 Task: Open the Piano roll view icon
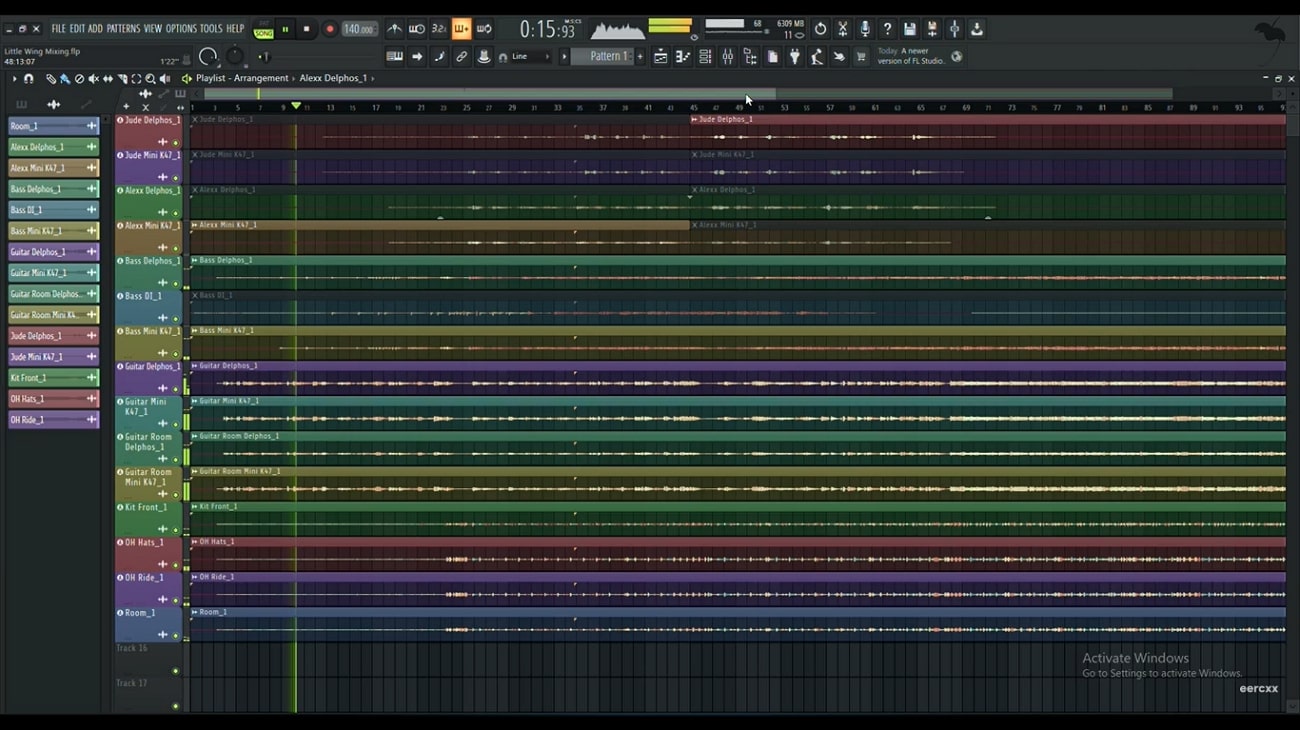tap(683, 57)
